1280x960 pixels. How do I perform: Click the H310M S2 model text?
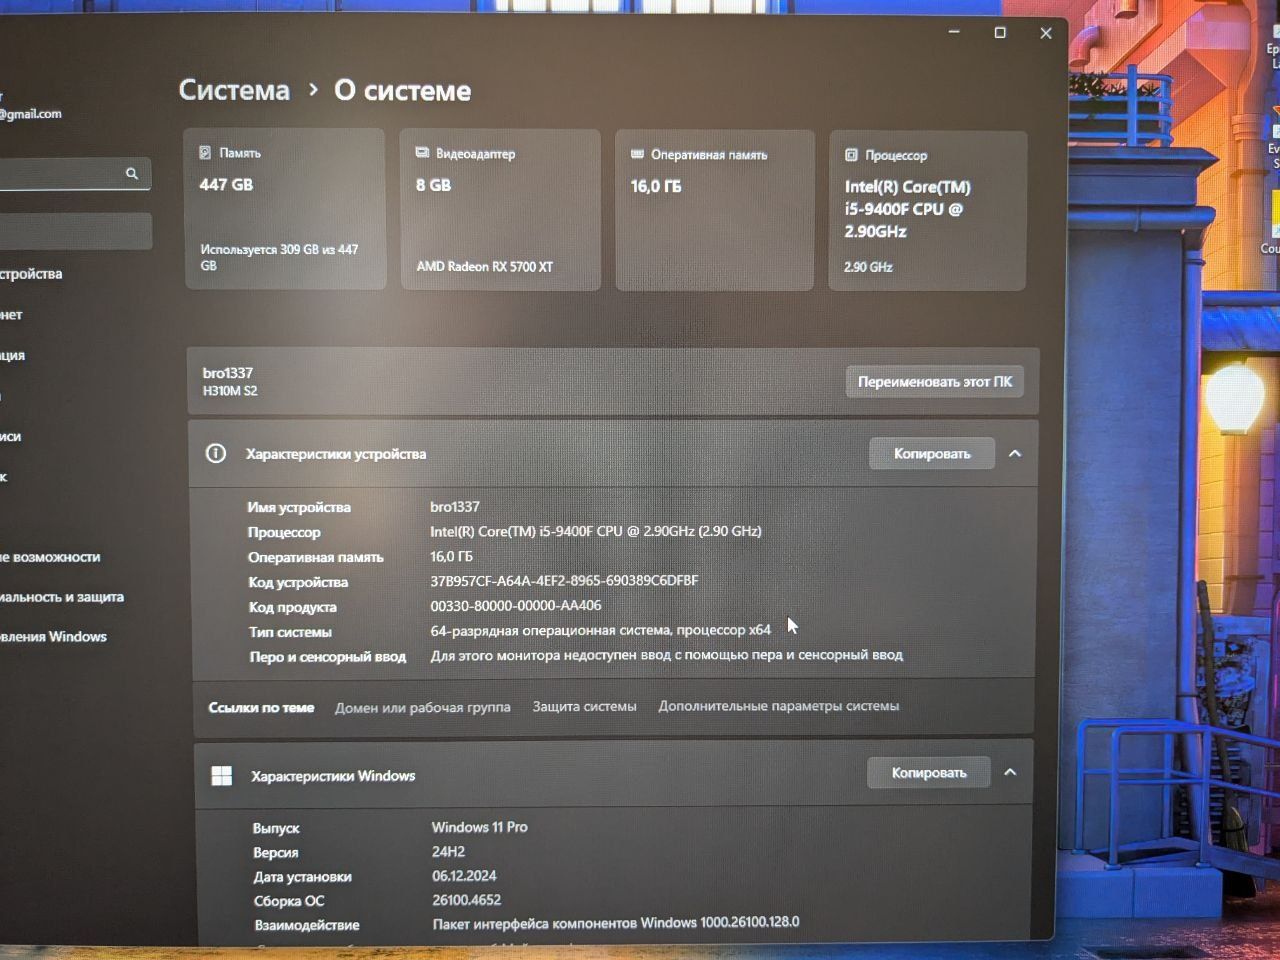[230, 391]
